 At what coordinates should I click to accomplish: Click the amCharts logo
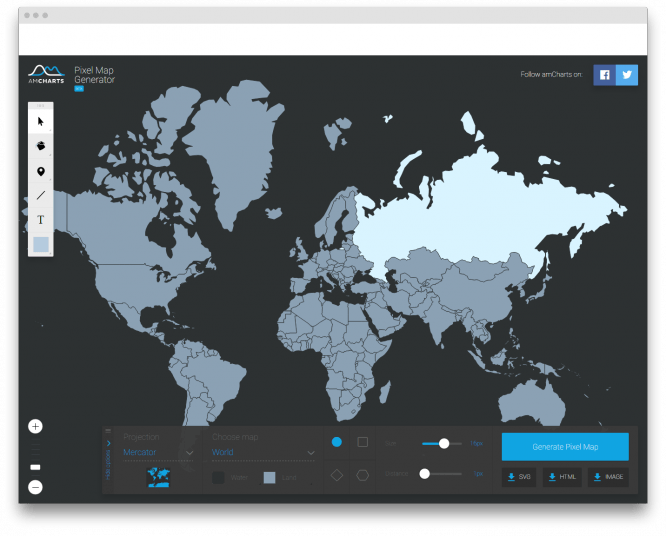coord(46,74)
